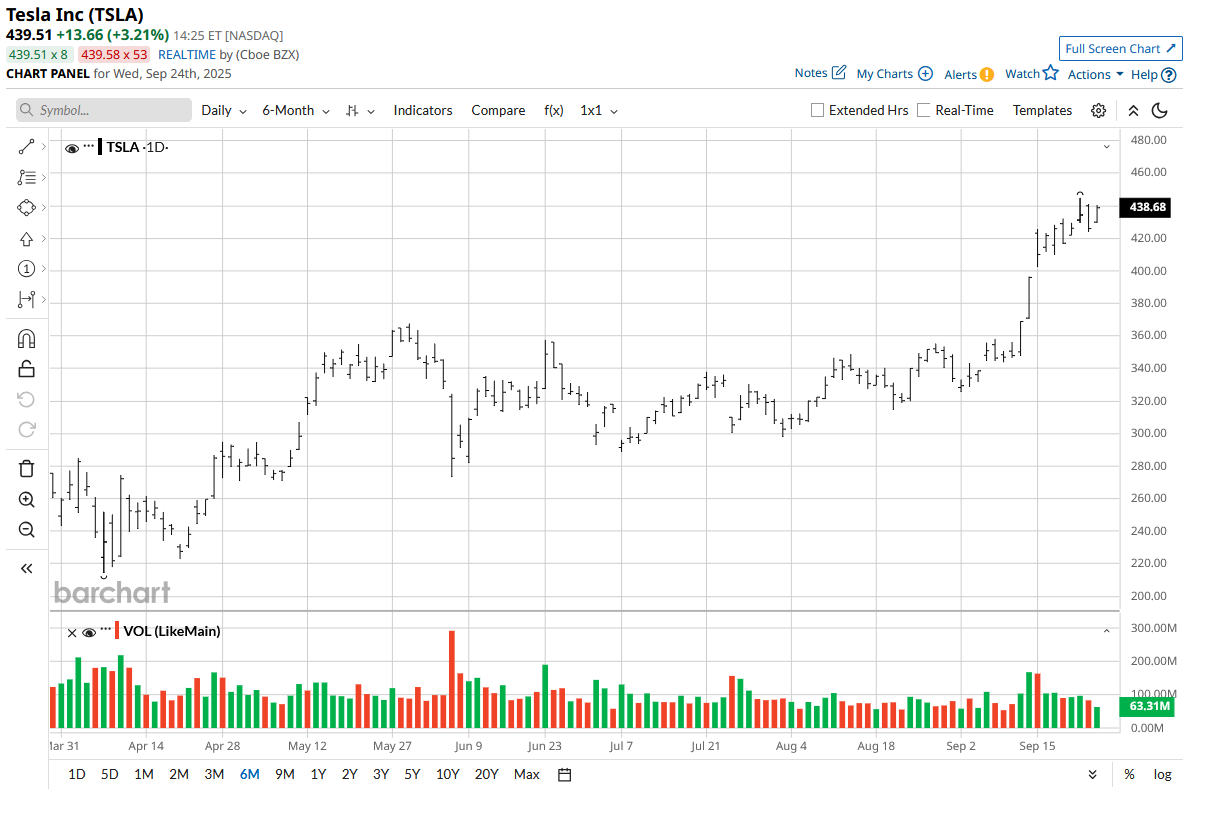Open the Actions dropdown menu
This screenshot has height=816, width=1209.
point(1095,74)
